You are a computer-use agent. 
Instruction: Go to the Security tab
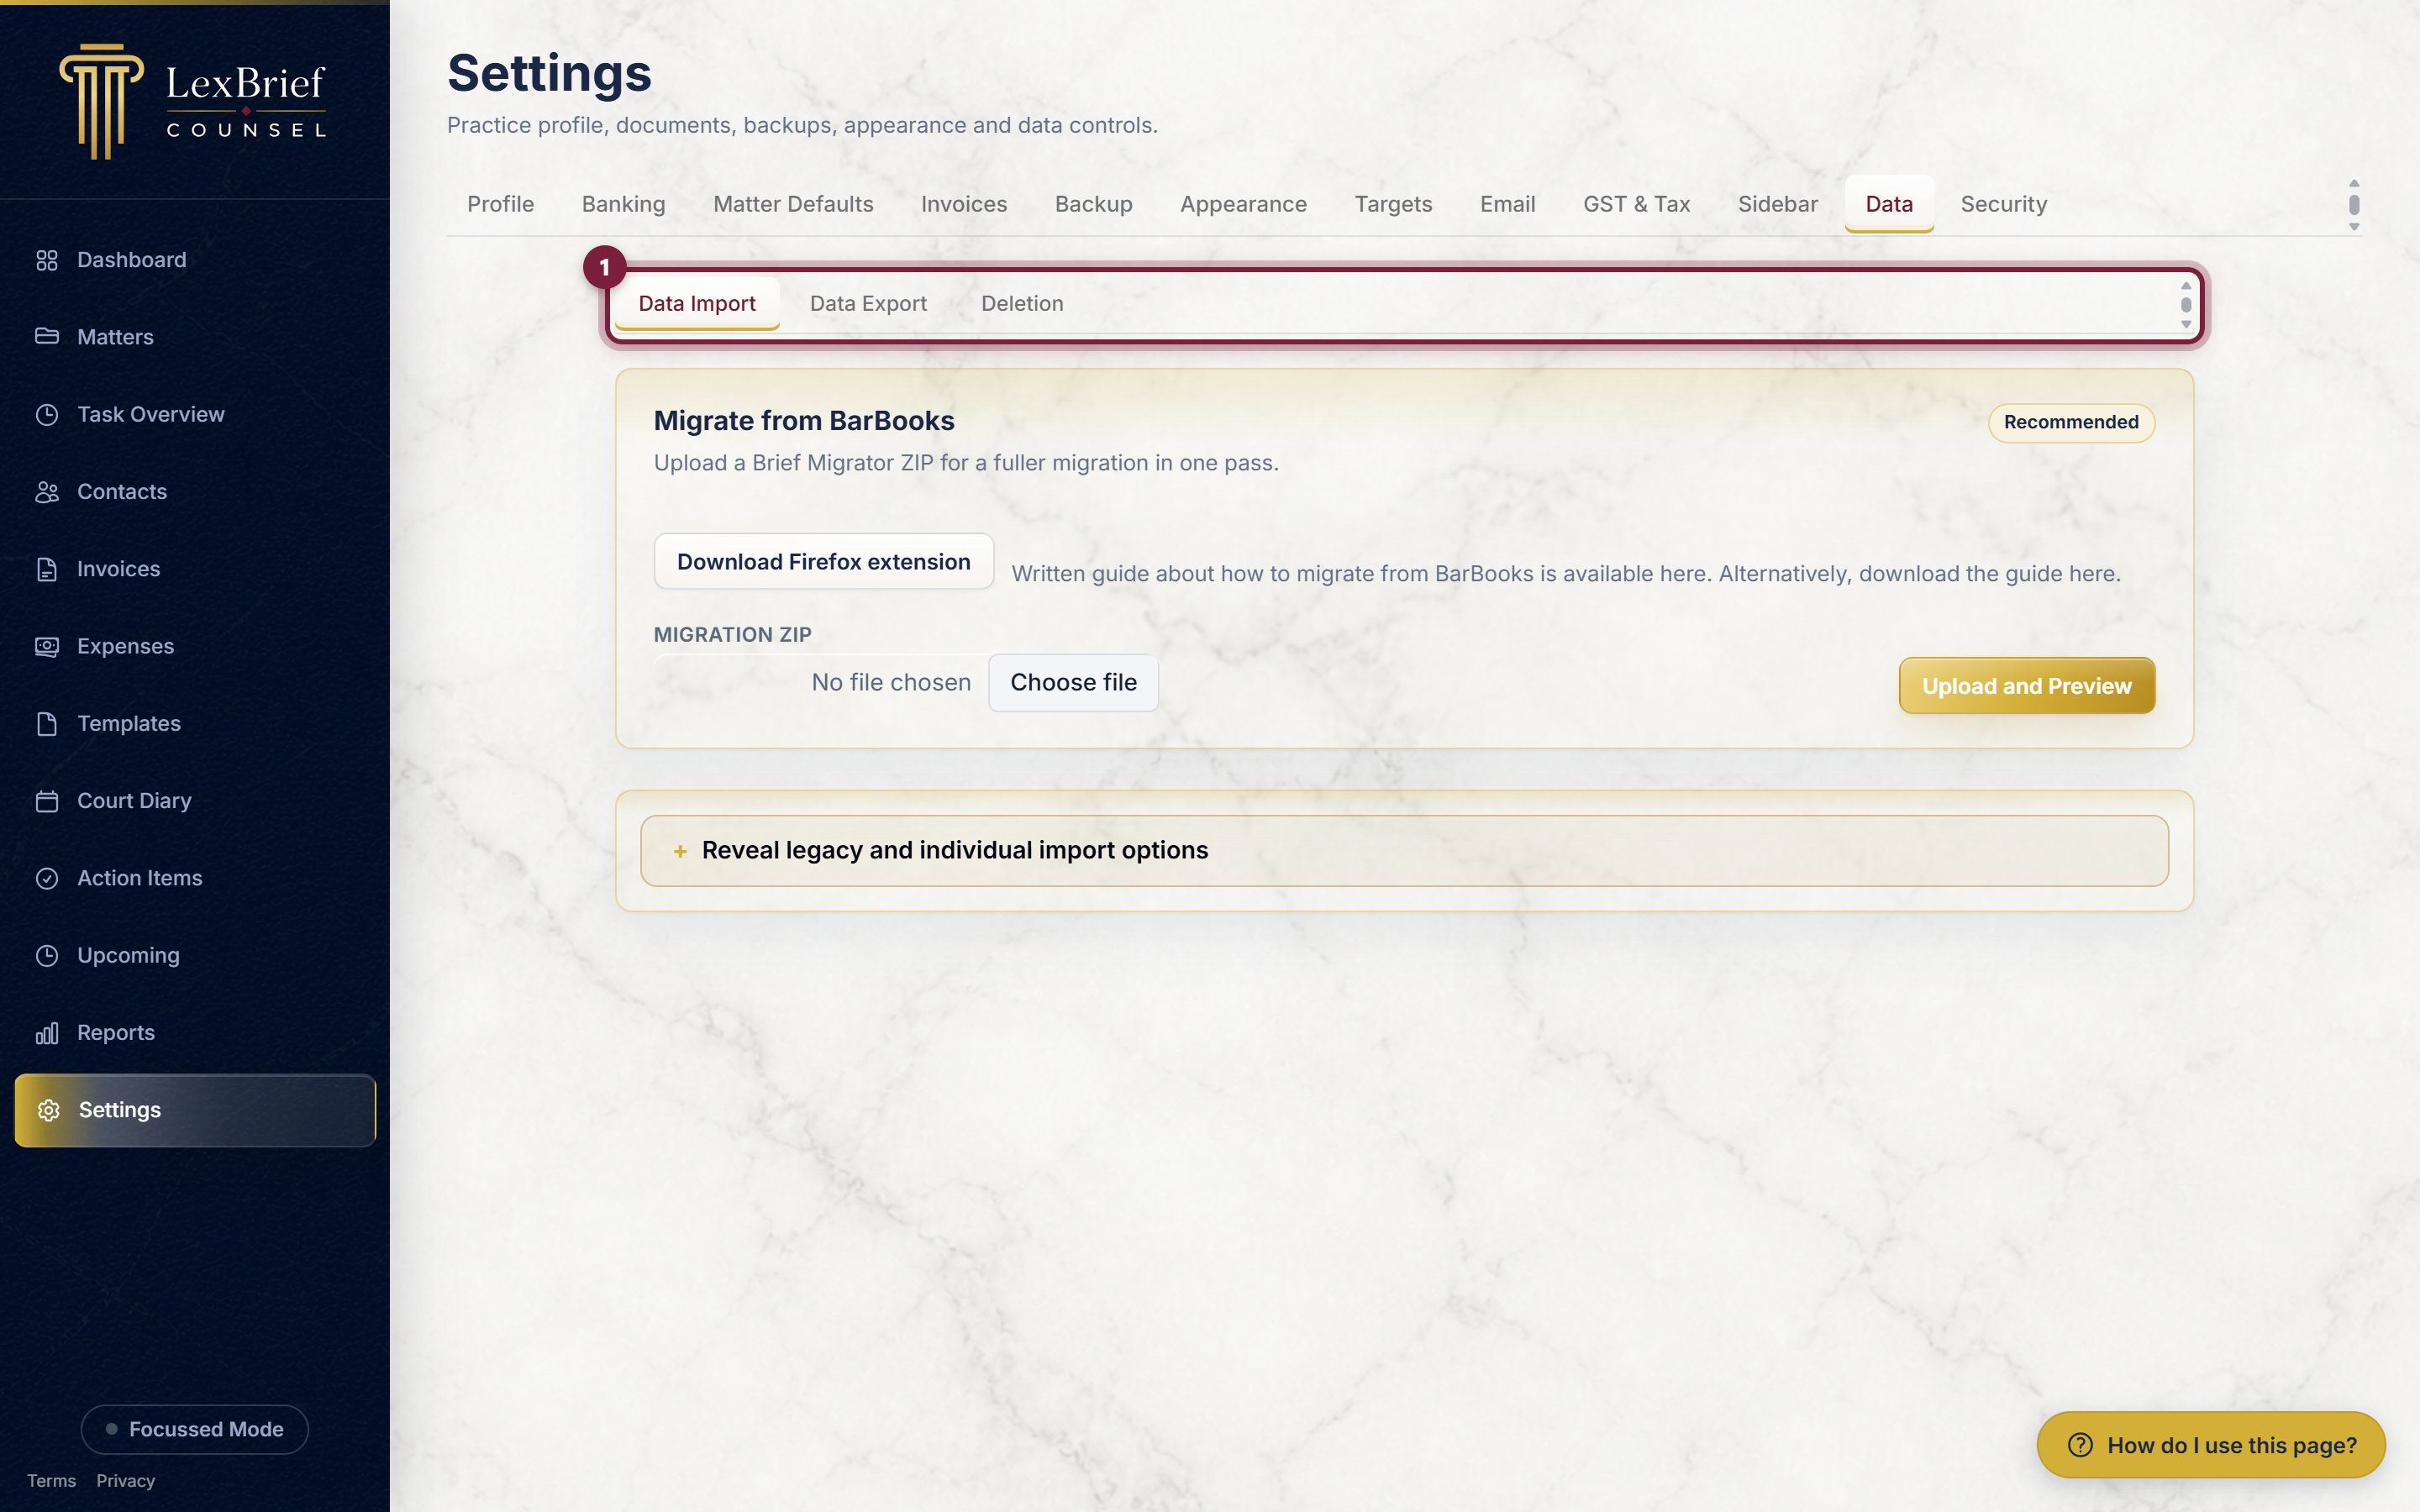(x=2004, y=204)
